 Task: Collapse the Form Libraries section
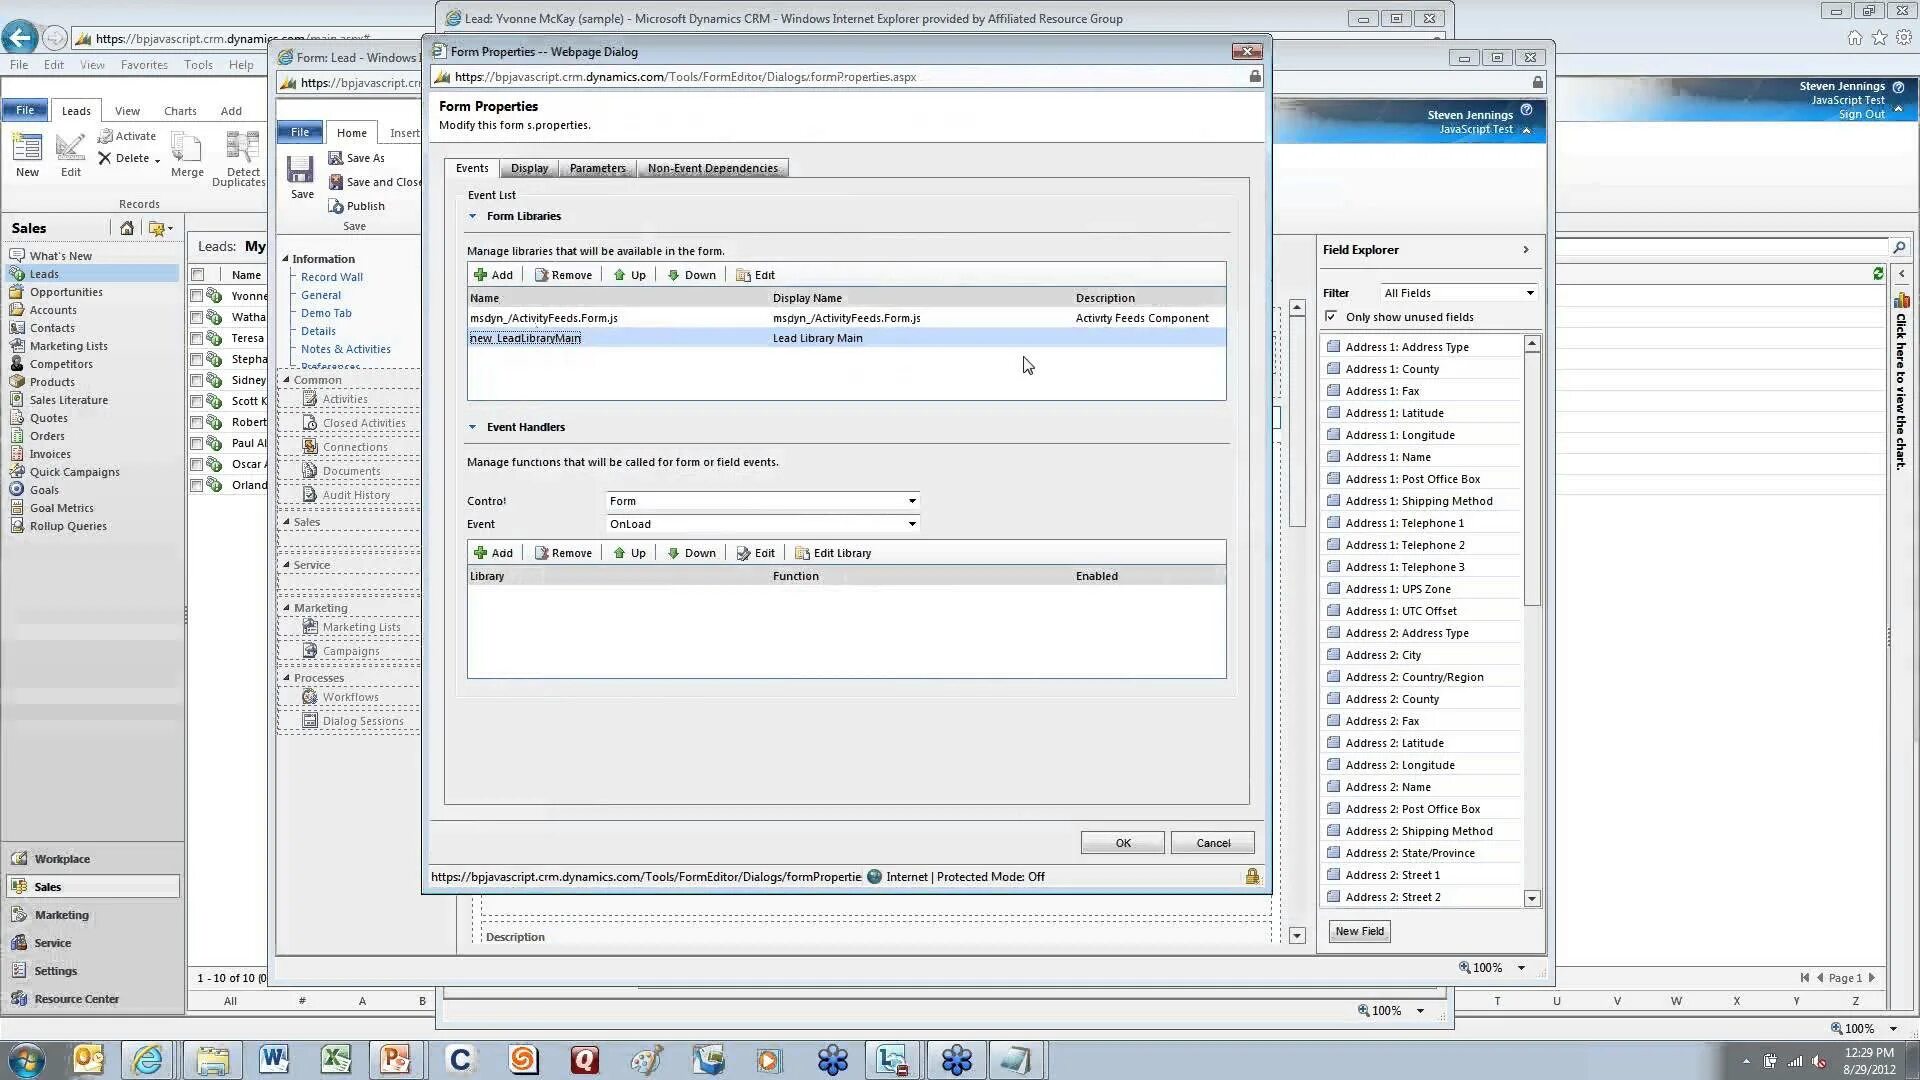(x=473, y=216)
